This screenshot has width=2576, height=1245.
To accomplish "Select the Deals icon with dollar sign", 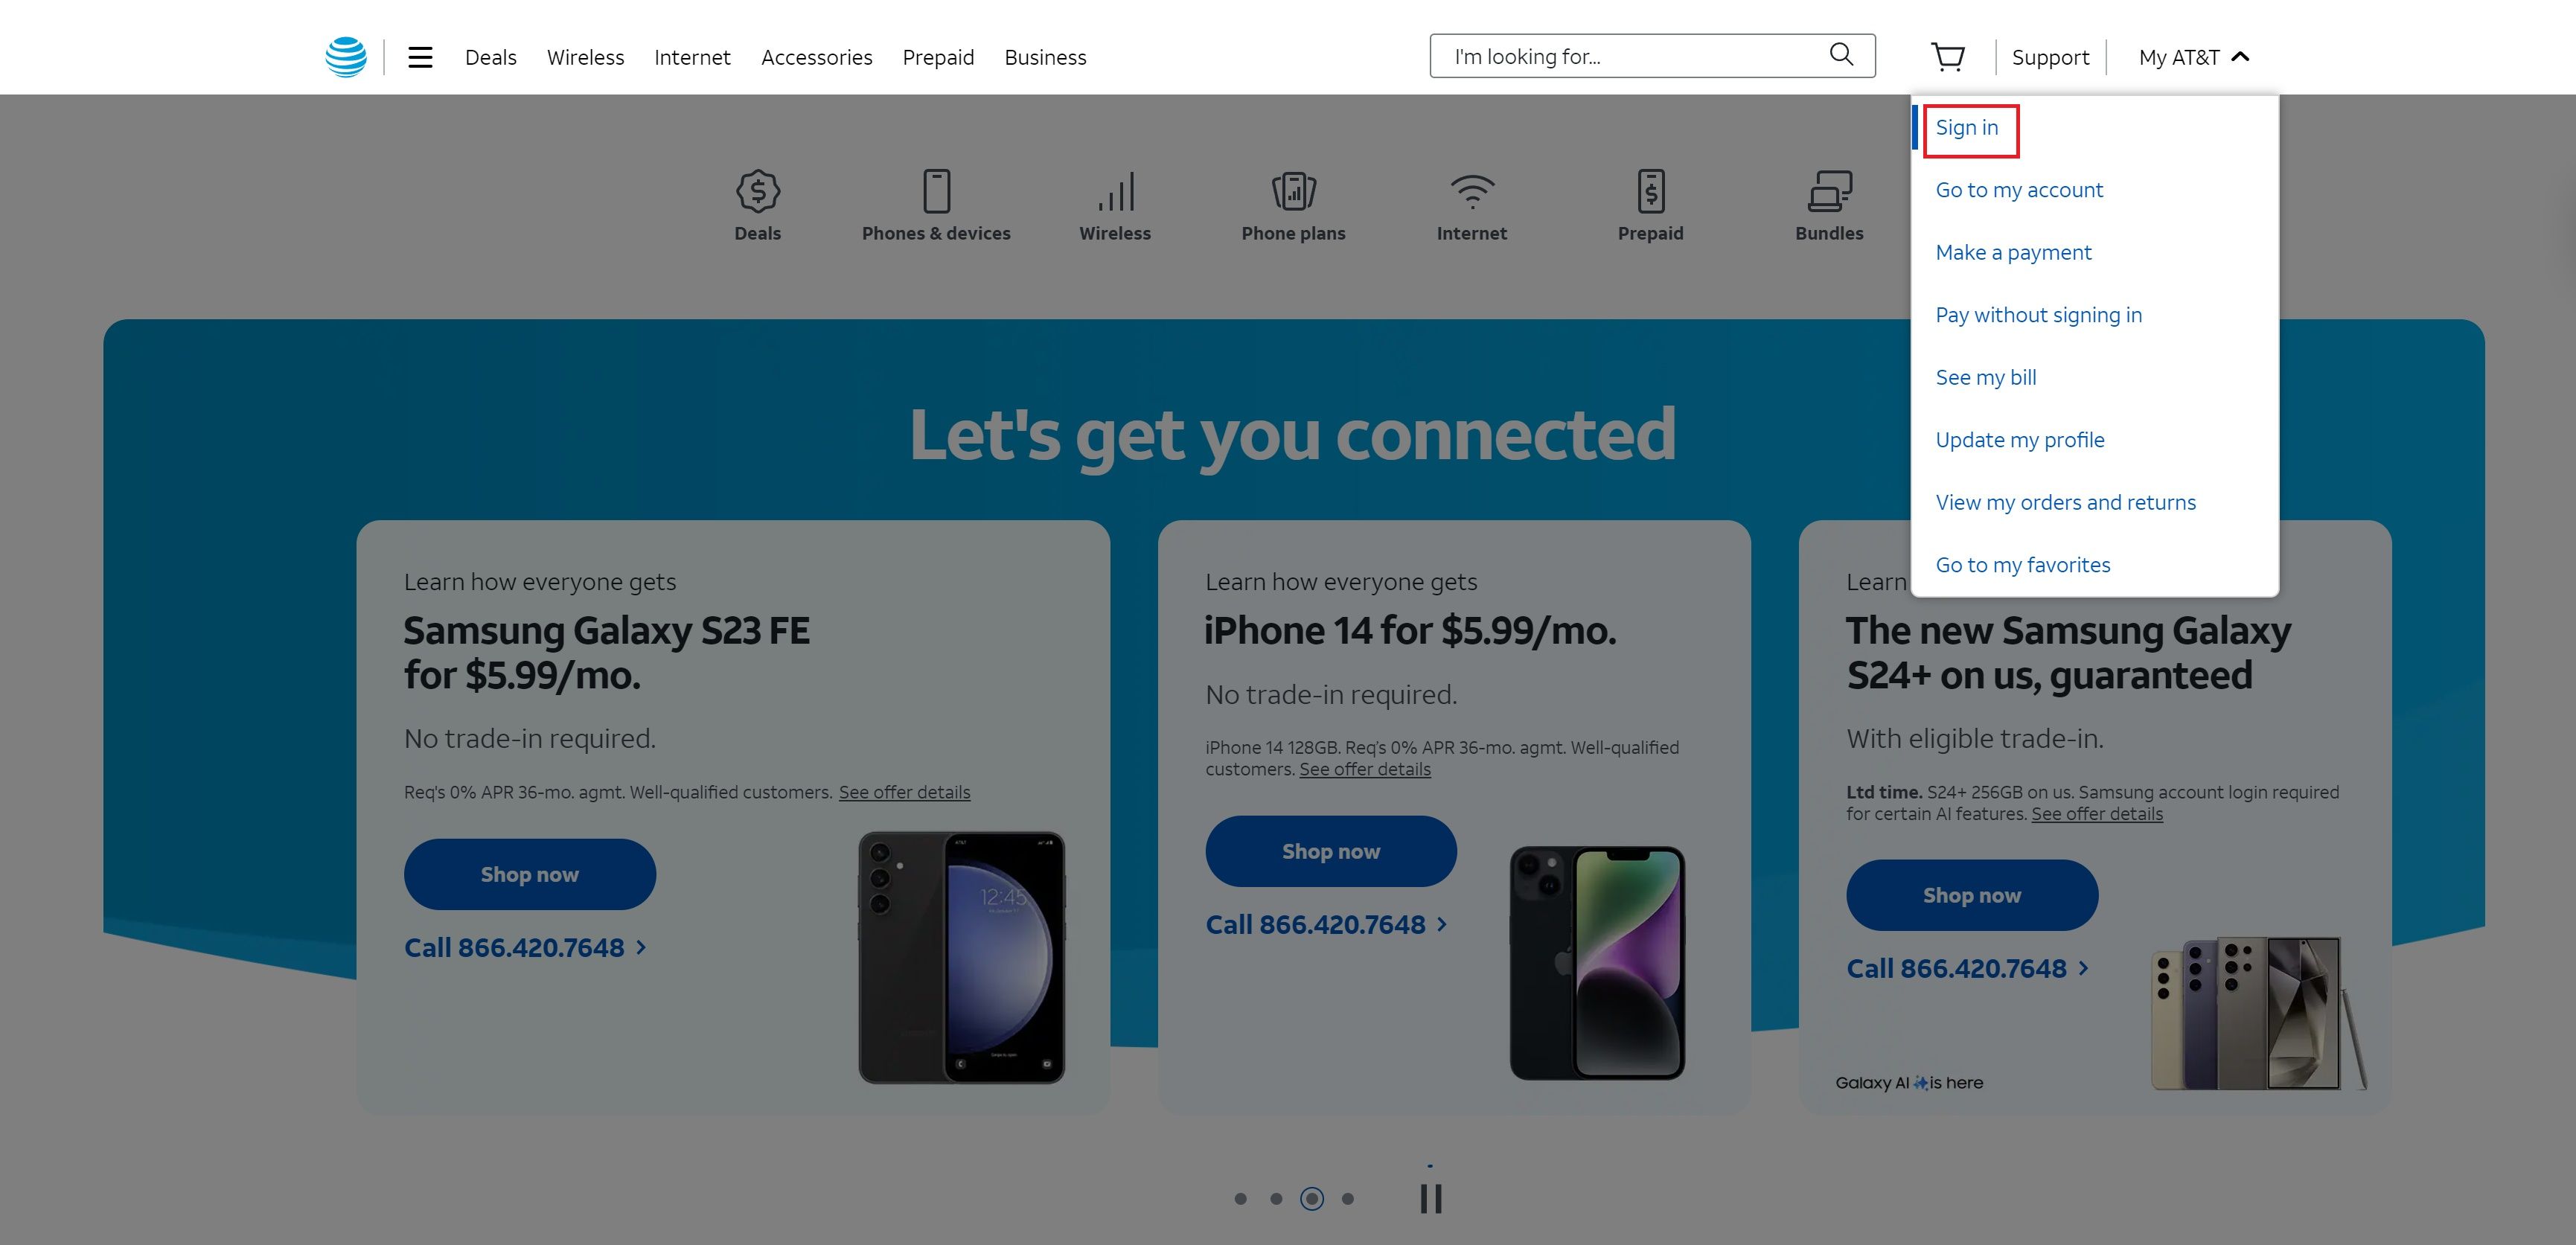I will (x=758, y=191).
